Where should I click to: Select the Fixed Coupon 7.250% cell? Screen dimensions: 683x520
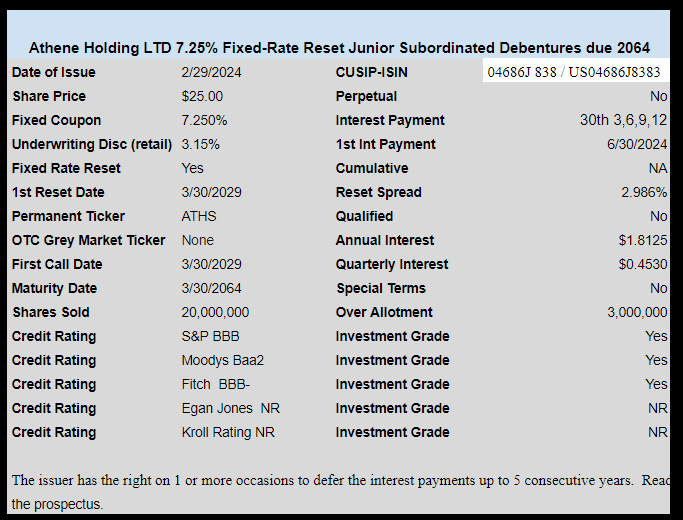[204, 120]
